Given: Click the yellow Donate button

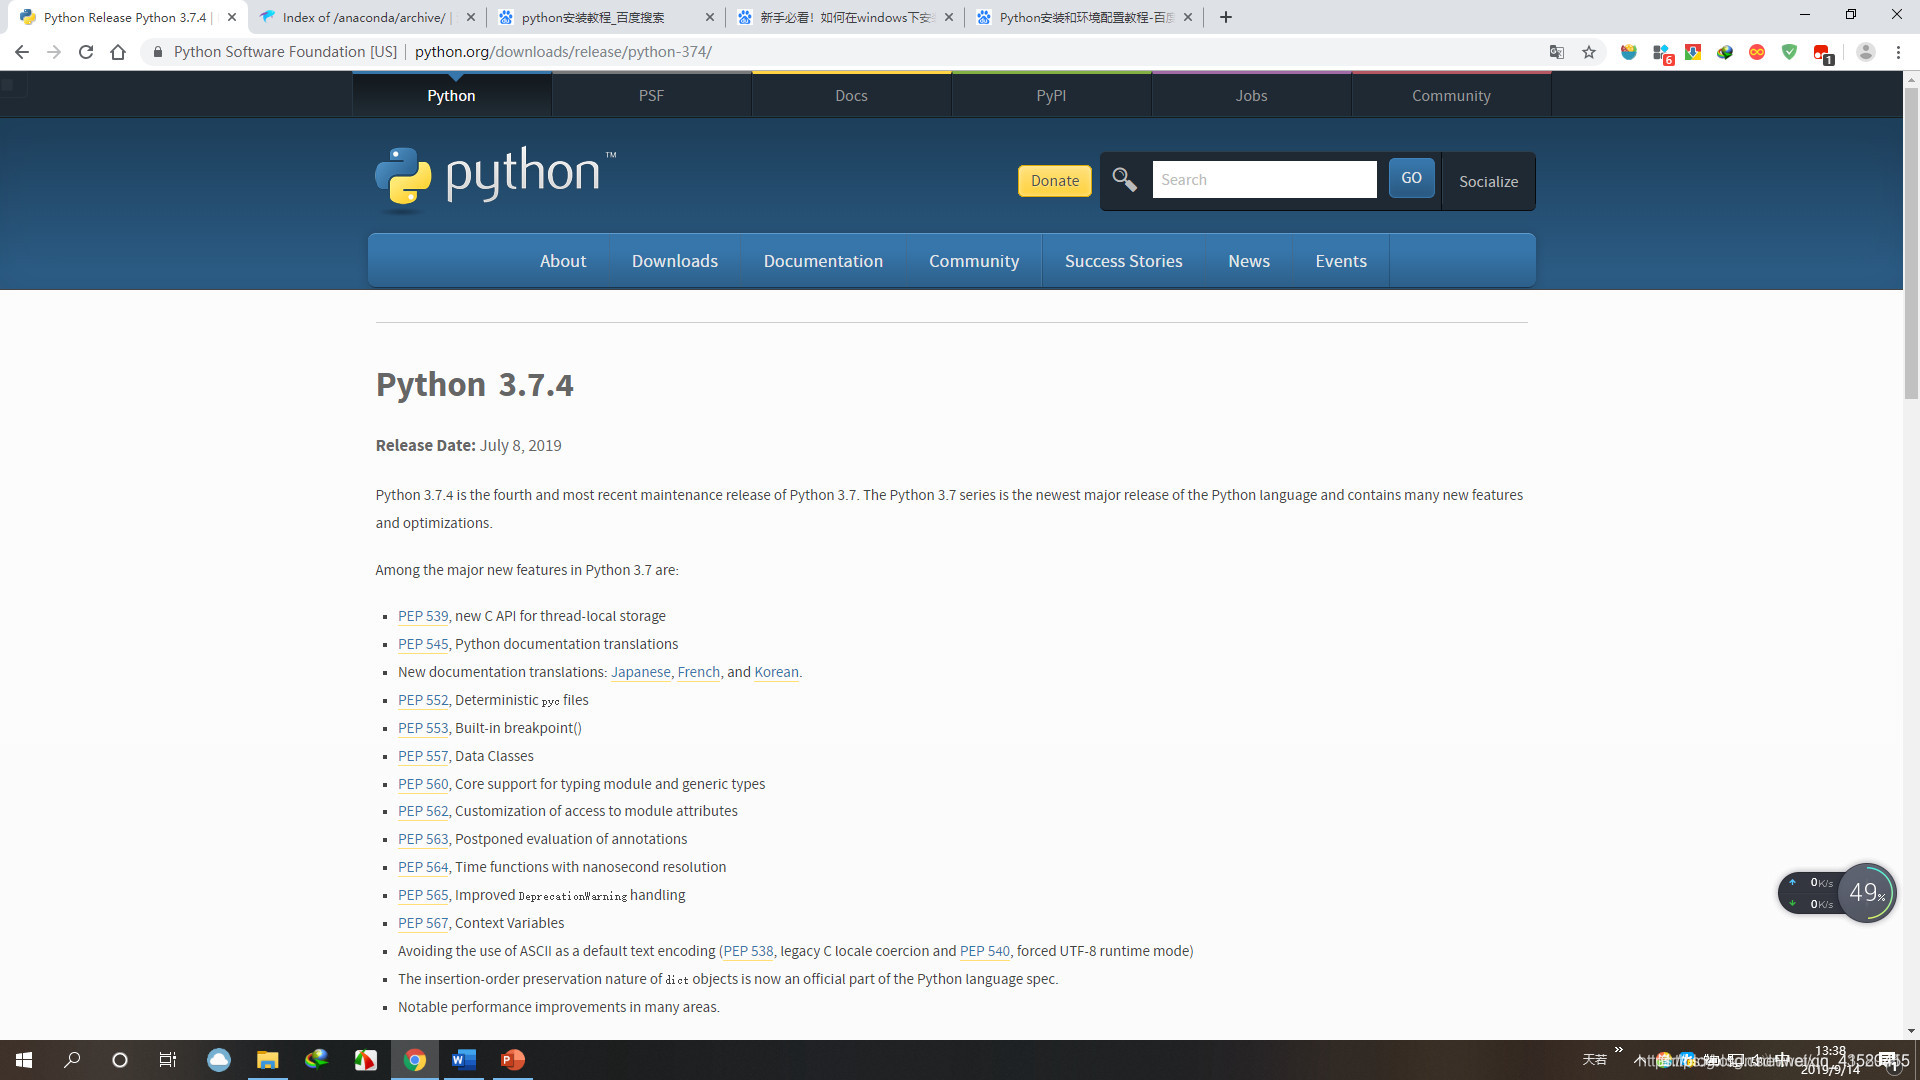Looking at the screenshot, I should pos(1054,181).
